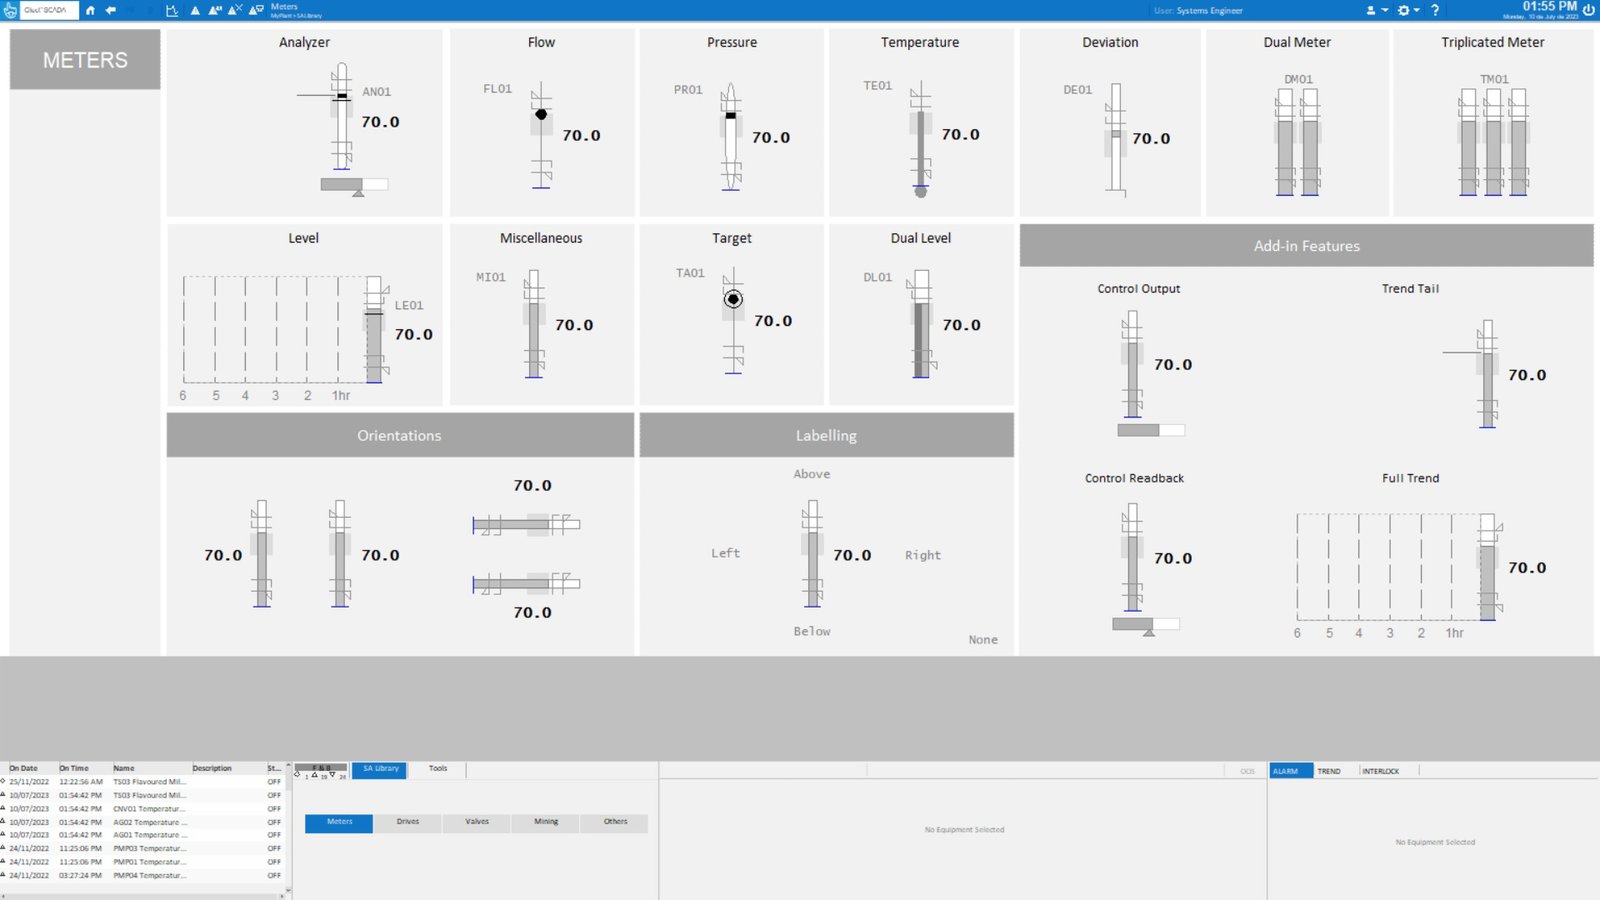This screenshot has width=1600, height=900.
Task: Select the Level LE01 meter
Action: coord(374,330)
